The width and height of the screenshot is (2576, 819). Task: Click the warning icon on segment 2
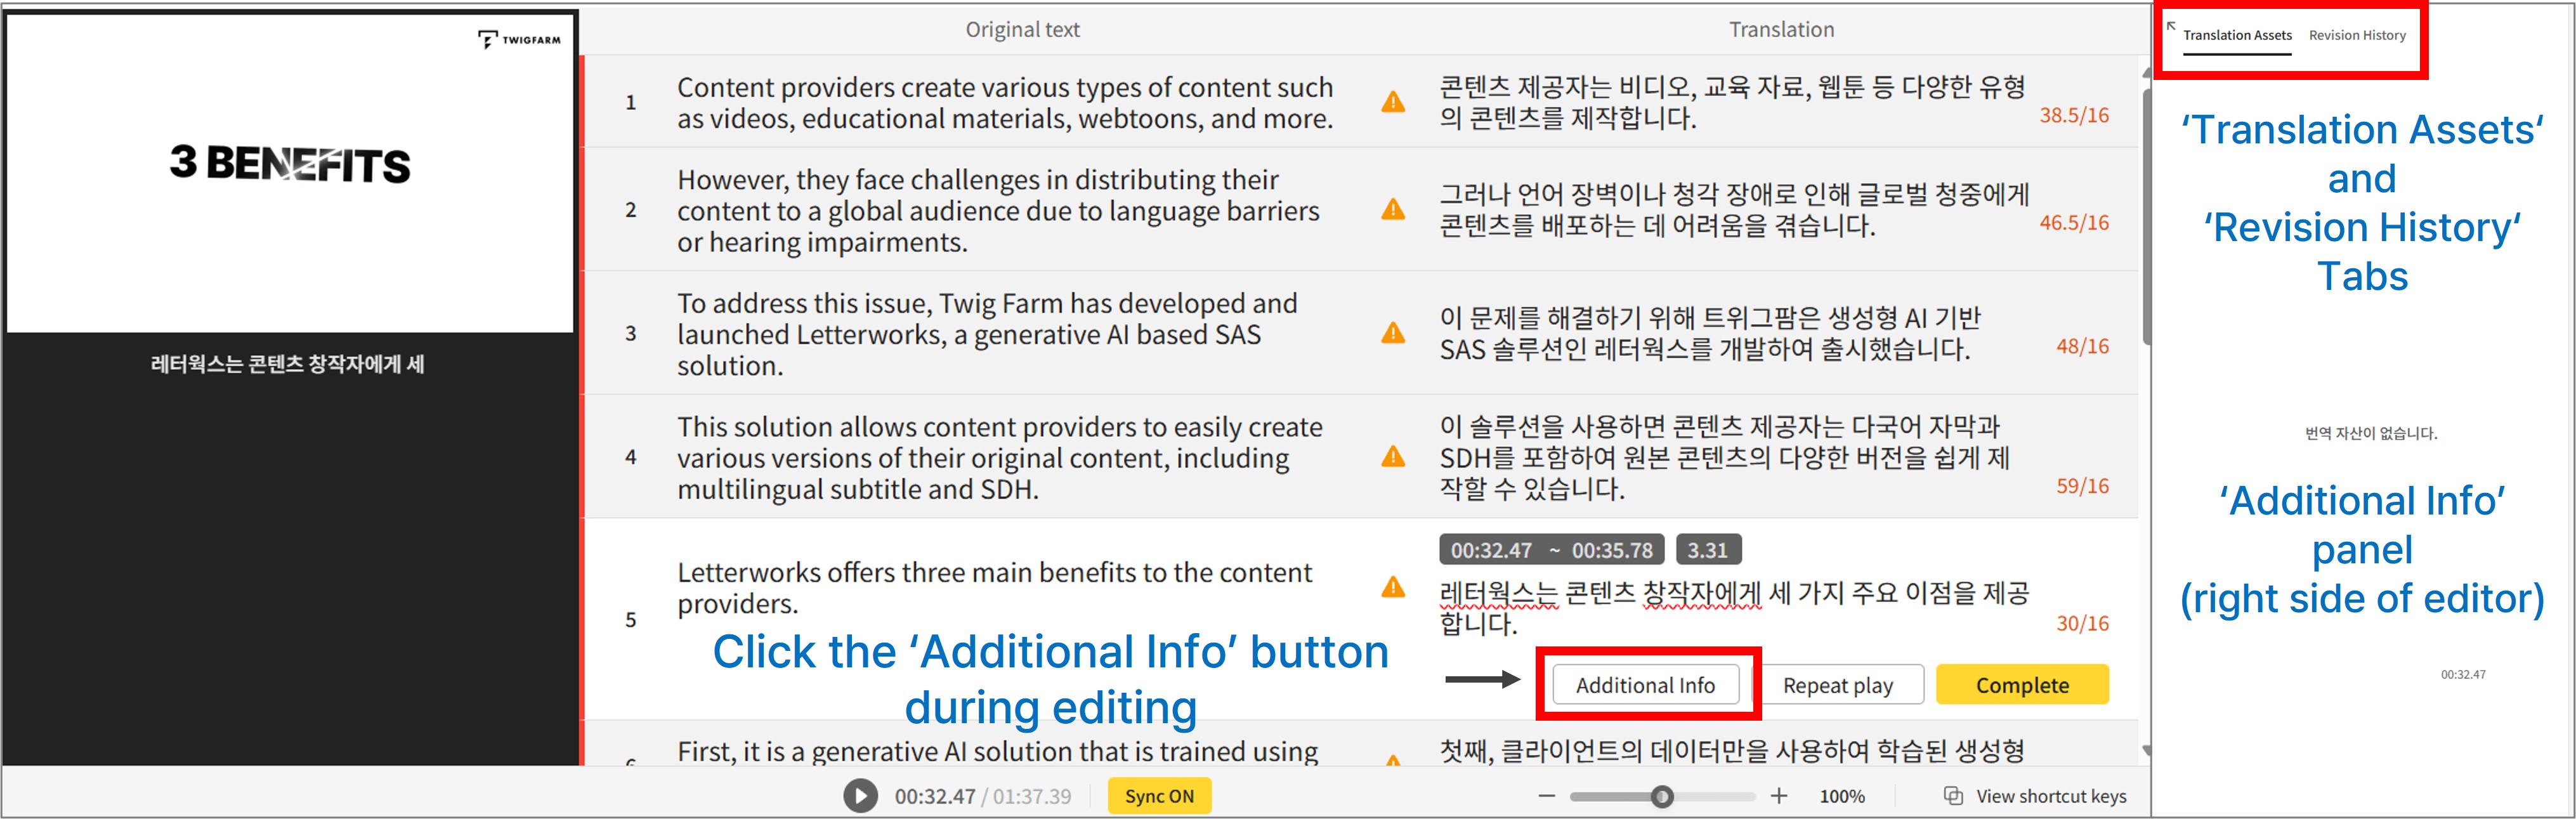1393,210
